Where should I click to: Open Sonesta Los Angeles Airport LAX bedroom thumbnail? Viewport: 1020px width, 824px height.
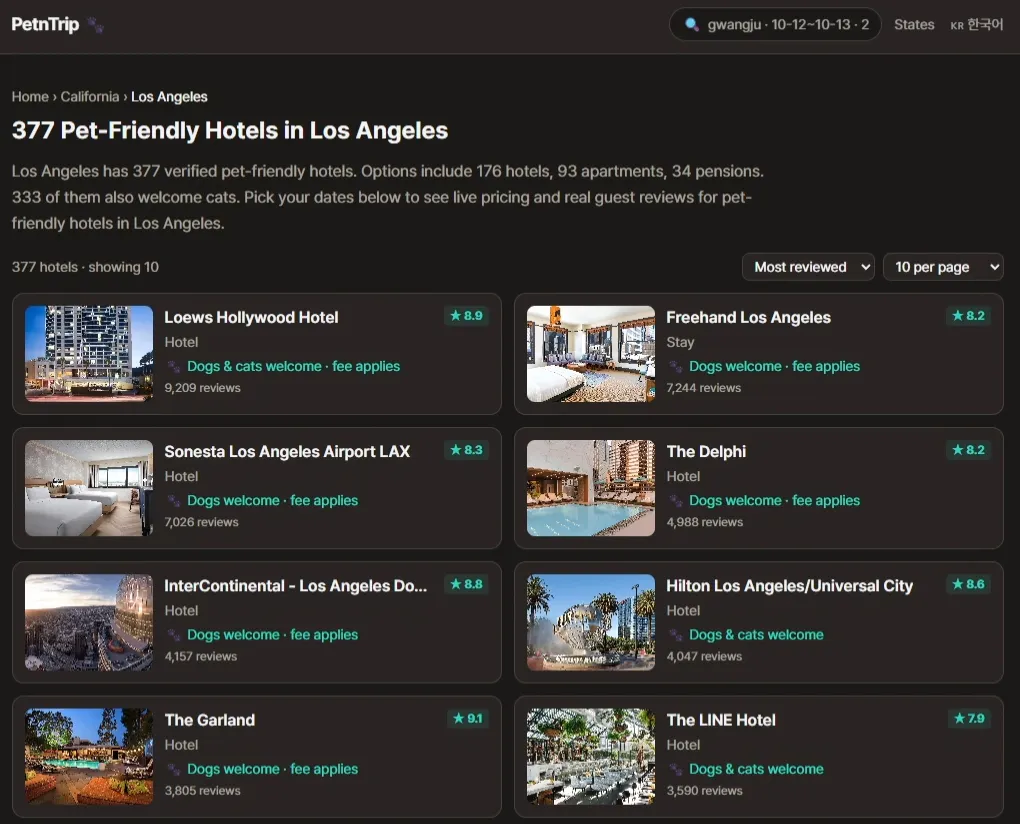click(89, 488)
